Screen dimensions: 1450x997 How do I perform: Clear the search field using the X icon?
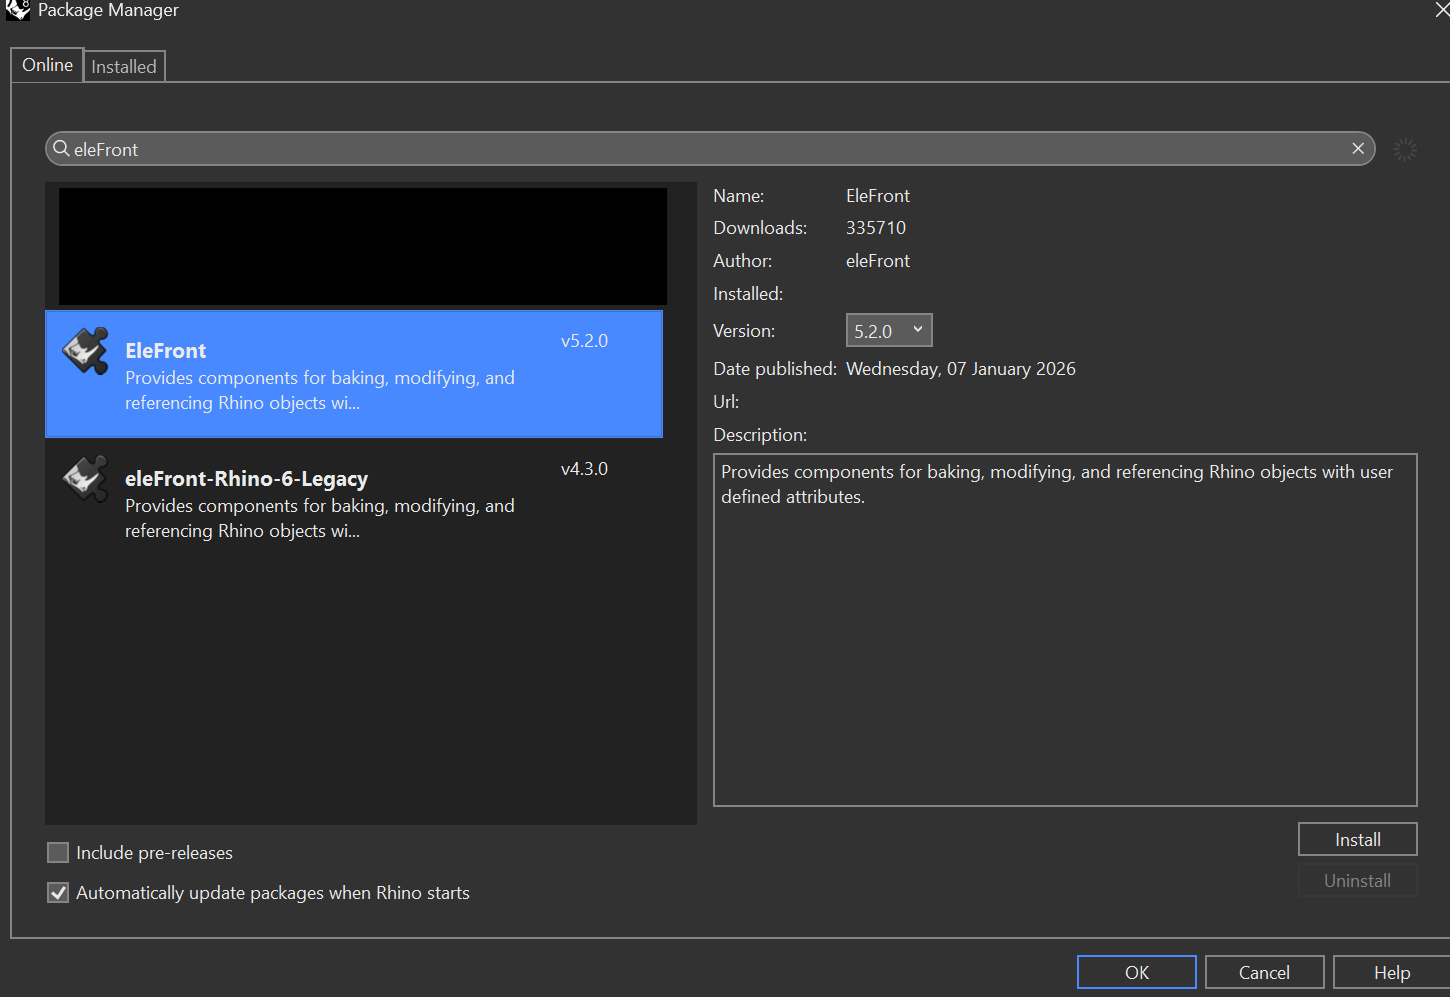coord(1358,148)
